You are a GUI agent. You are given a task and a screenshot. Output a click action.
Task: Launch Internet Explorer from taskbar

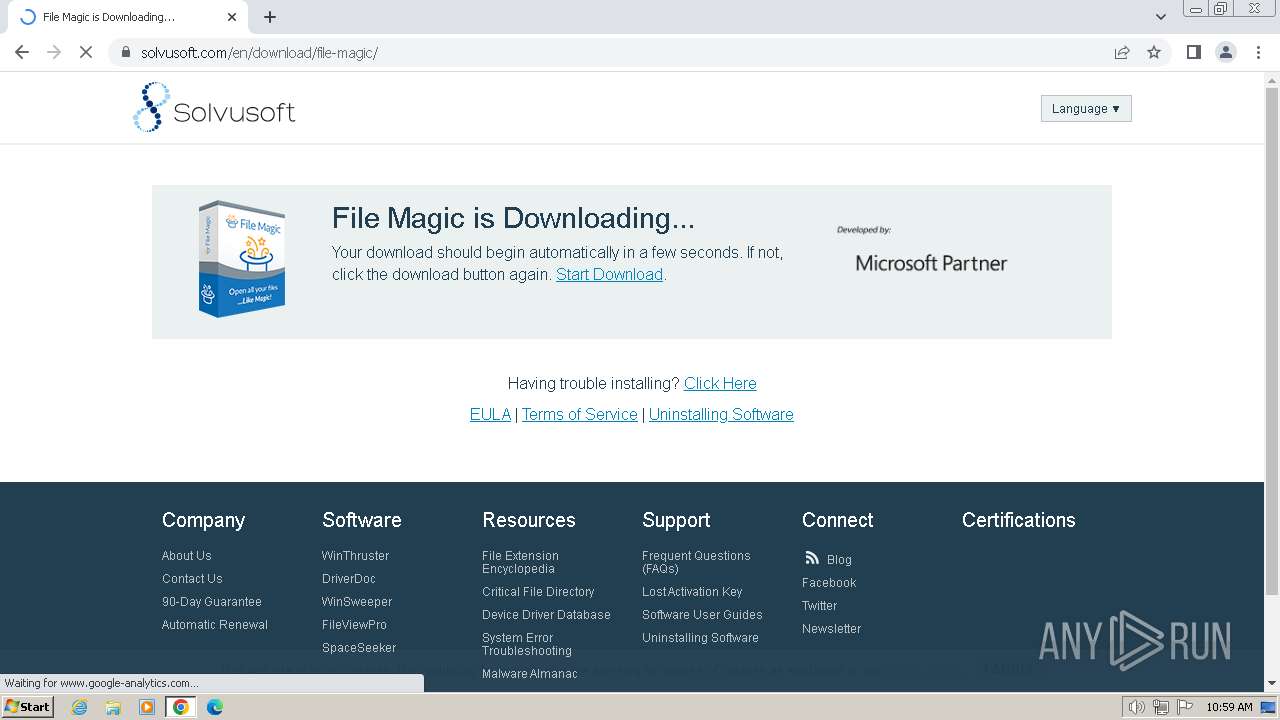tap(80, 707)
